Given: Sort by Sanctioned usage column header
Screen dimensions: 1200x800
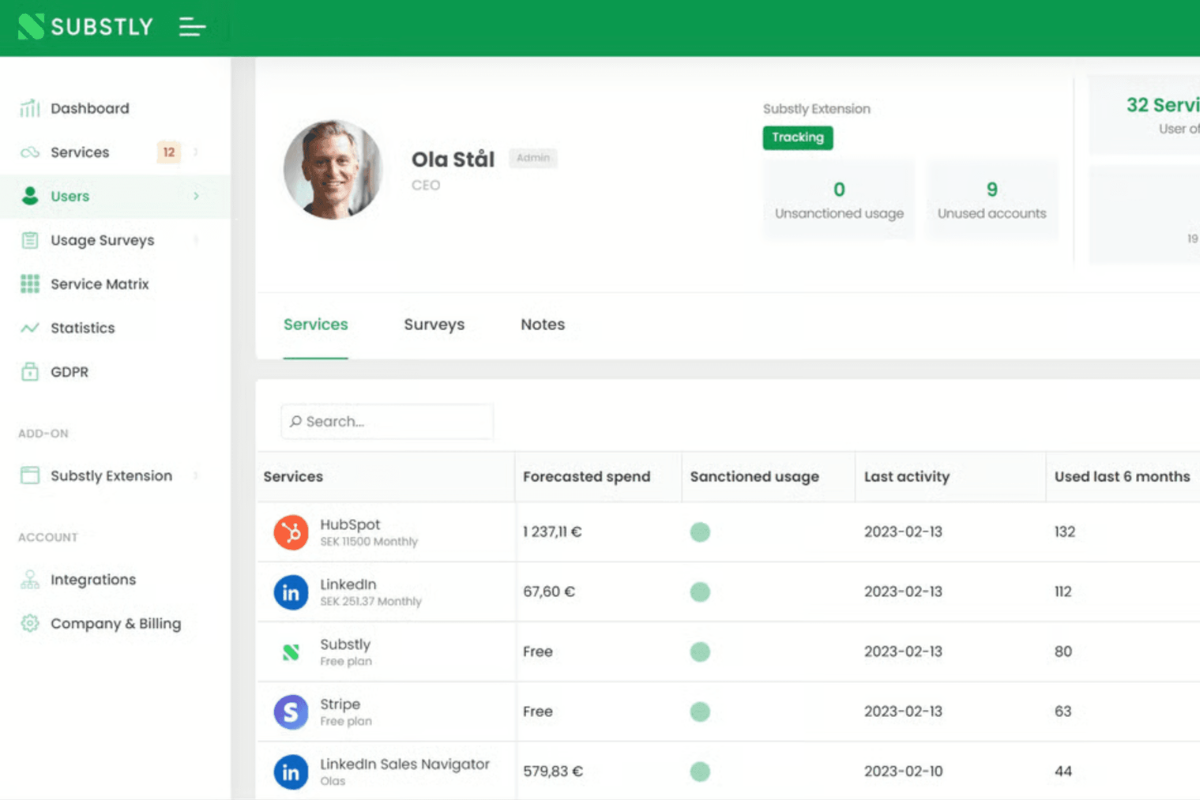Looking at the screenshot, I should point(755,477).
